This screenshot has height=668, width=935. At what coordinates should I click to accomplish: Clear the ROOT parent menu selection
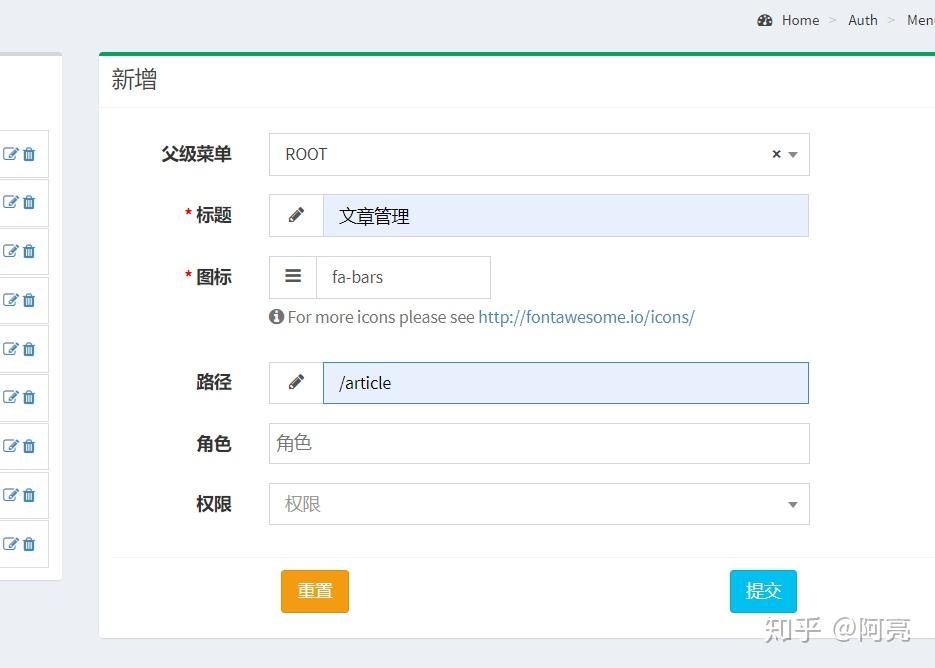tap(776, 154)
